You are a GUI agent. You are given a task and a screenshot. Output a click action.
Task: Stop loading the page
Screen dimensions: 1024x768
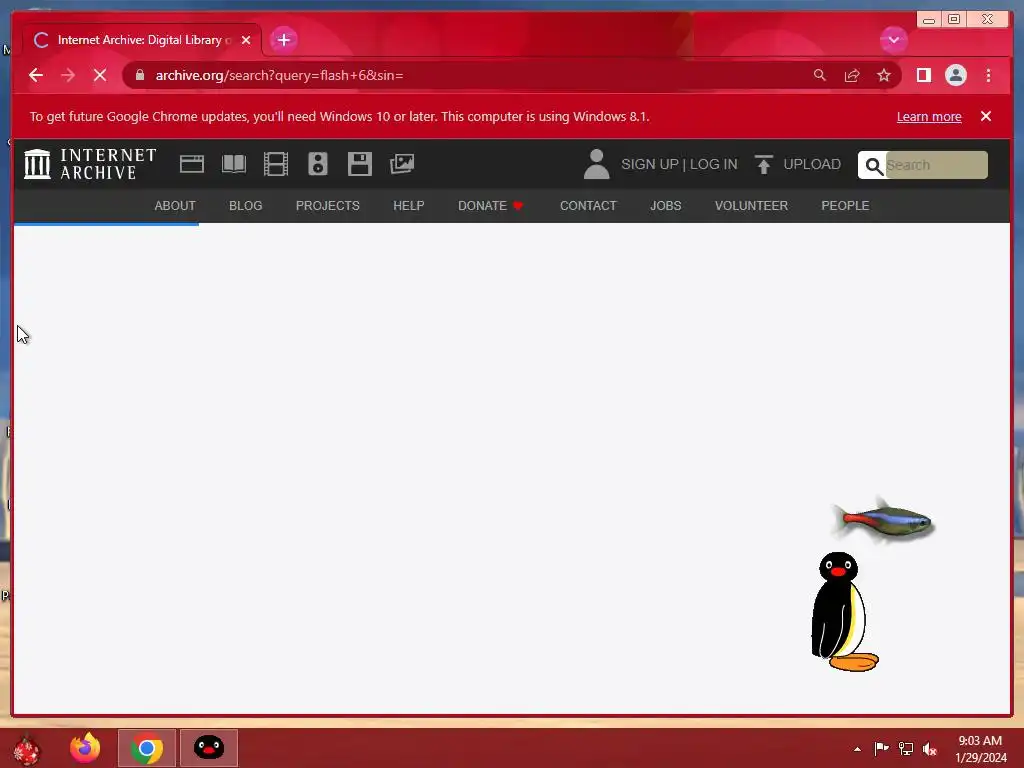point(100,75)
